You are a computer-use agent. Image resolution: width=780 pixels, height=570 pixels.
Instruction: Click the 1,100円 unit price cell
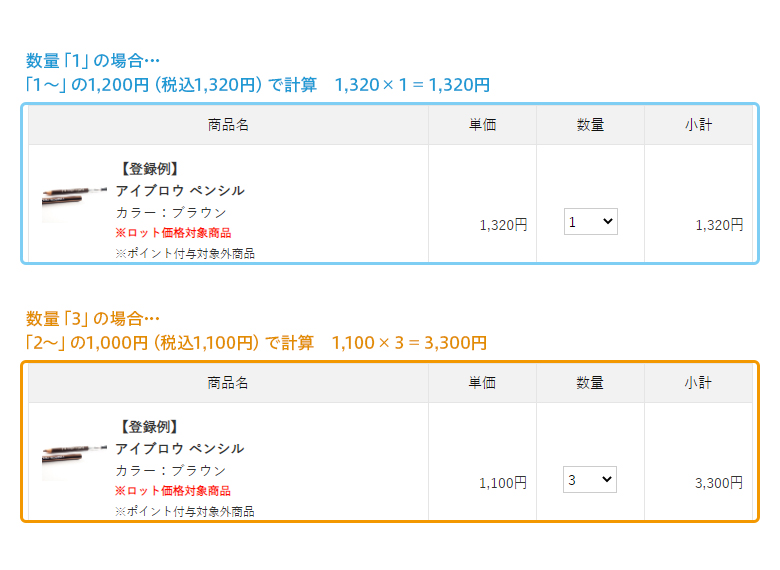(502, 483)
